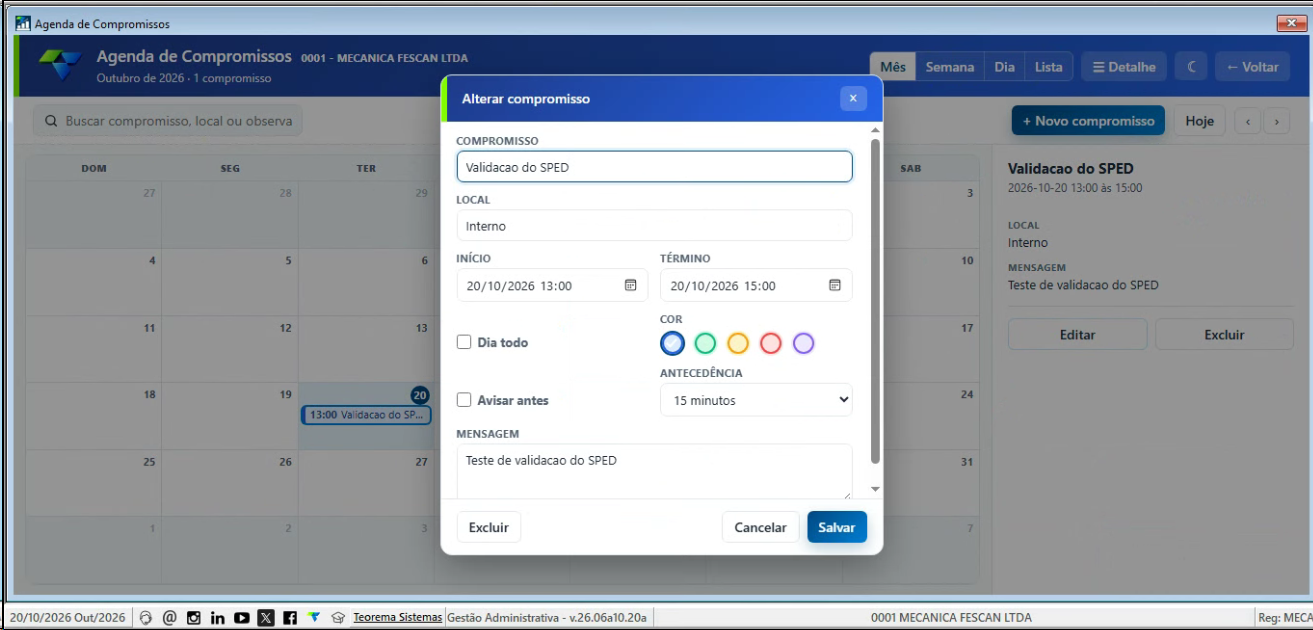Open the Término date picker calendar icon

(835, 285)
